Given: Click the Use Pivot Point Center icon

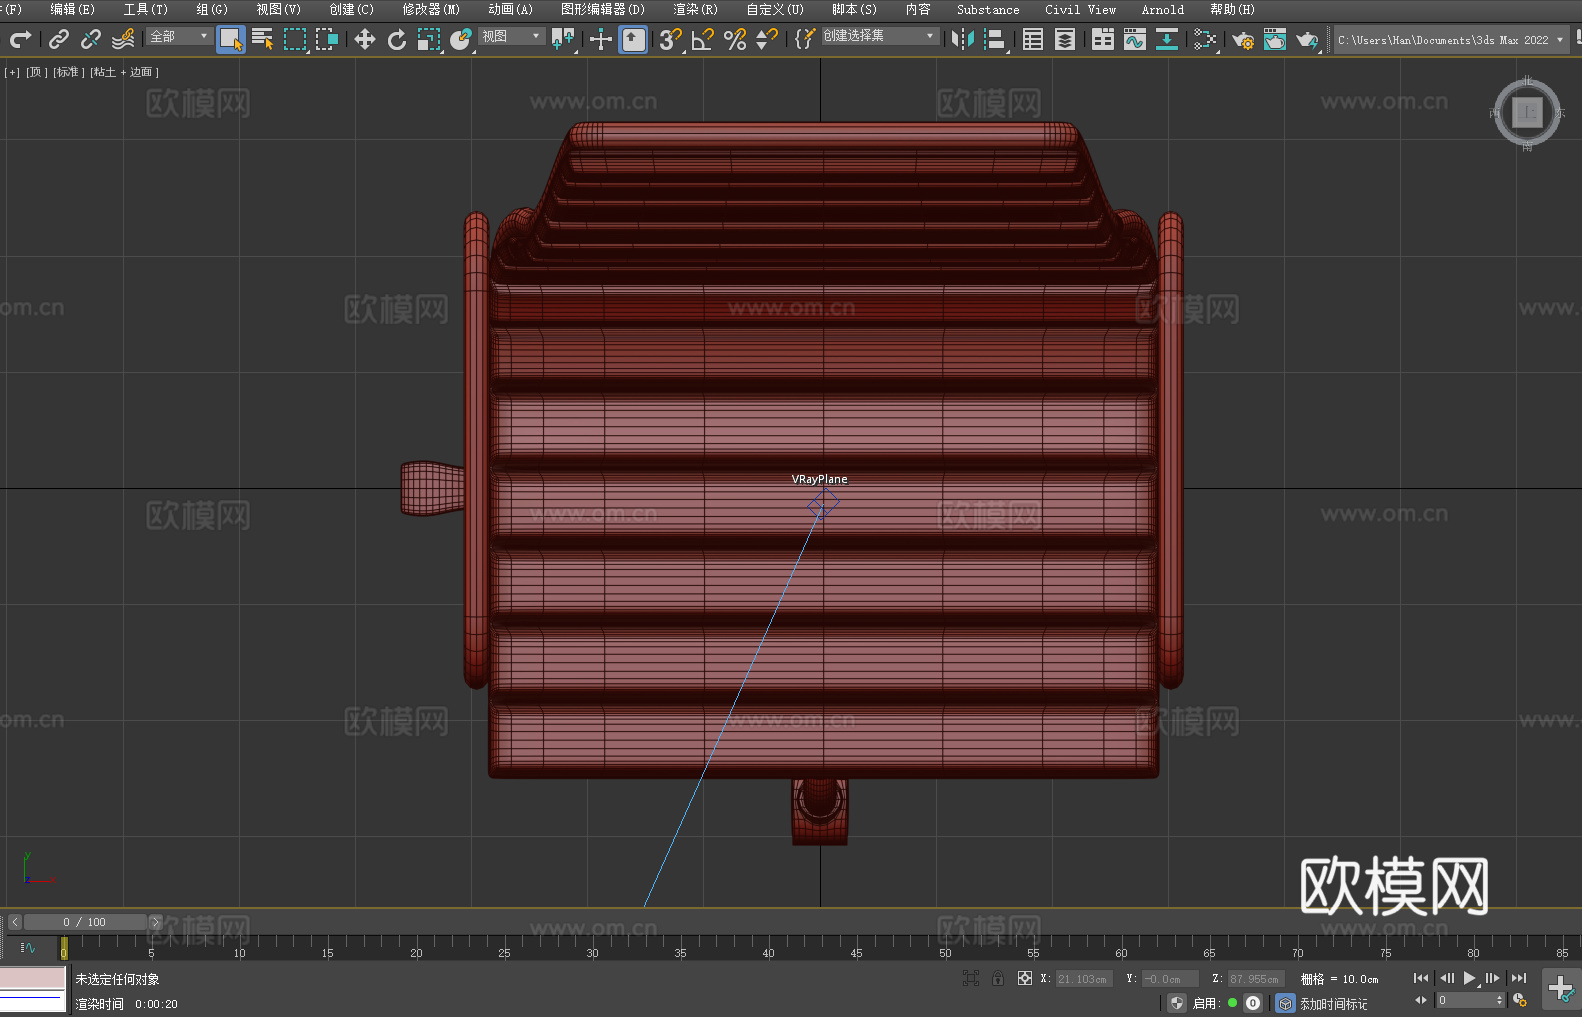Looking at the screenshot, I should [563, 39].
